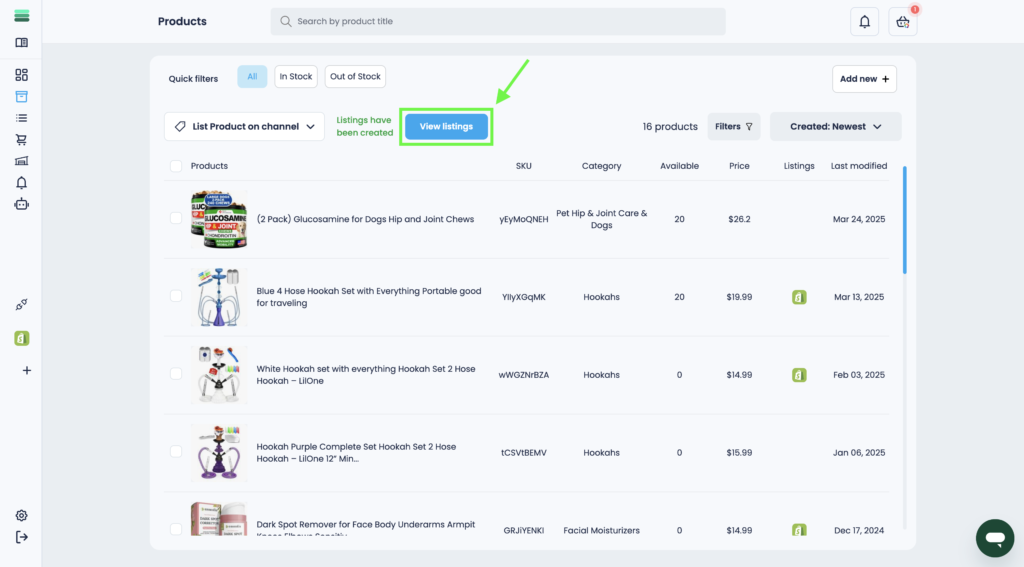Select the In Stock quick filter
This screenshot has height=567, width=1024.
pyautogui.click(x=296, y=77)
